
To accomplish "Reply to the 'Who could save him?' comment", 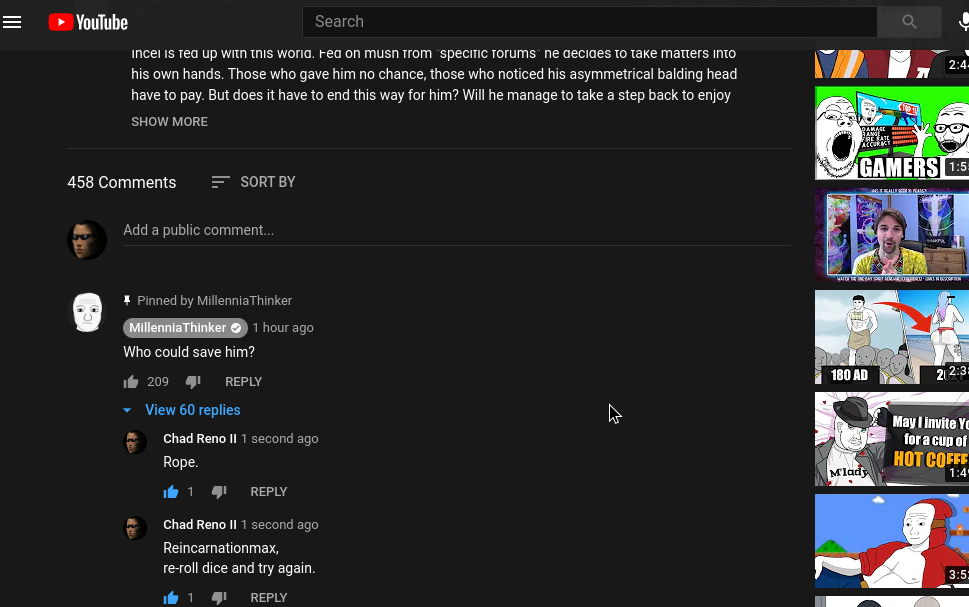I will coord(243,381).
